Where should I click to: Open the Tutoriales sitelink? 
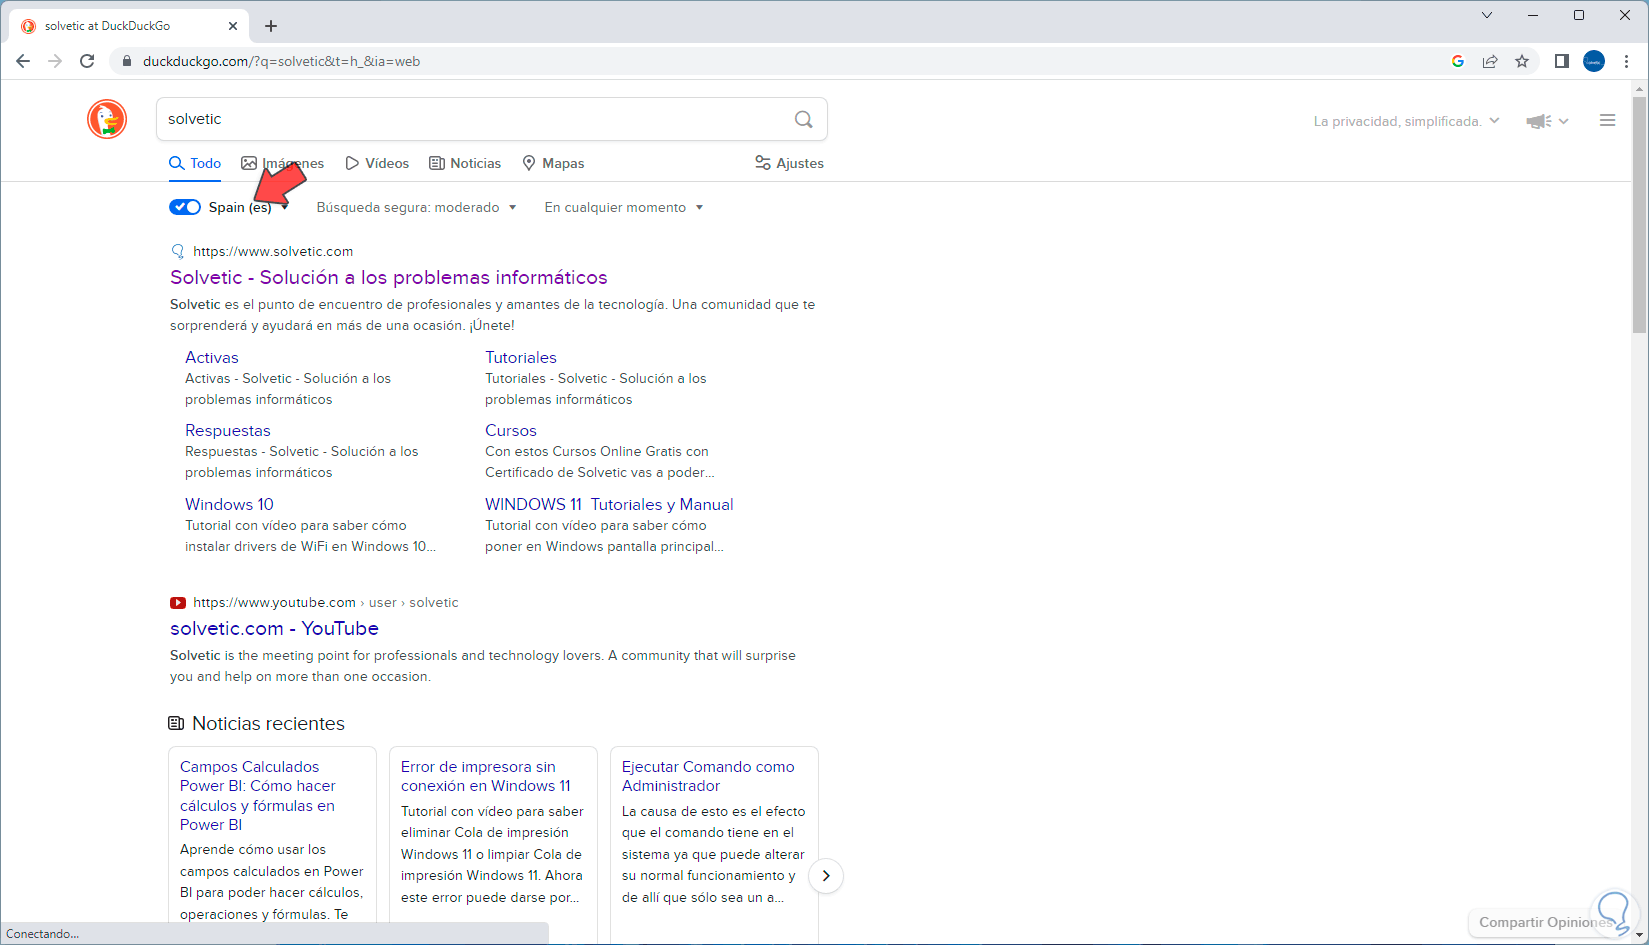coord(521,357)
